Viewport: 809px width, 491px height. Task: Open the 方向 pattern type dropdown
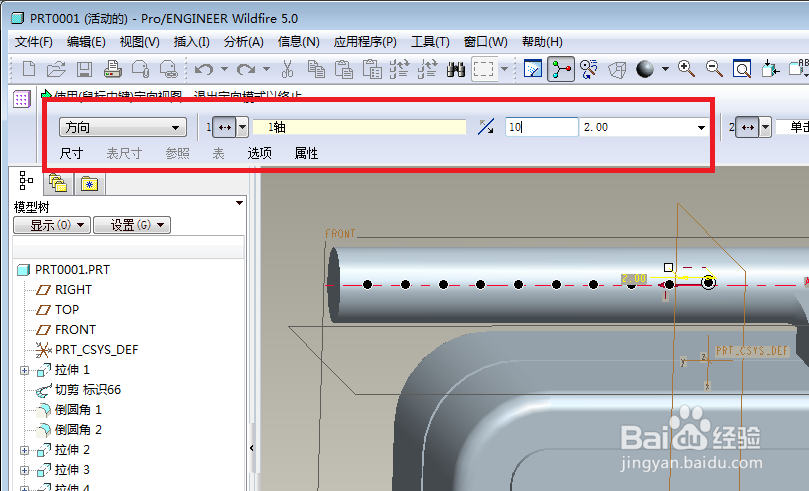click(x=122, y=127)
